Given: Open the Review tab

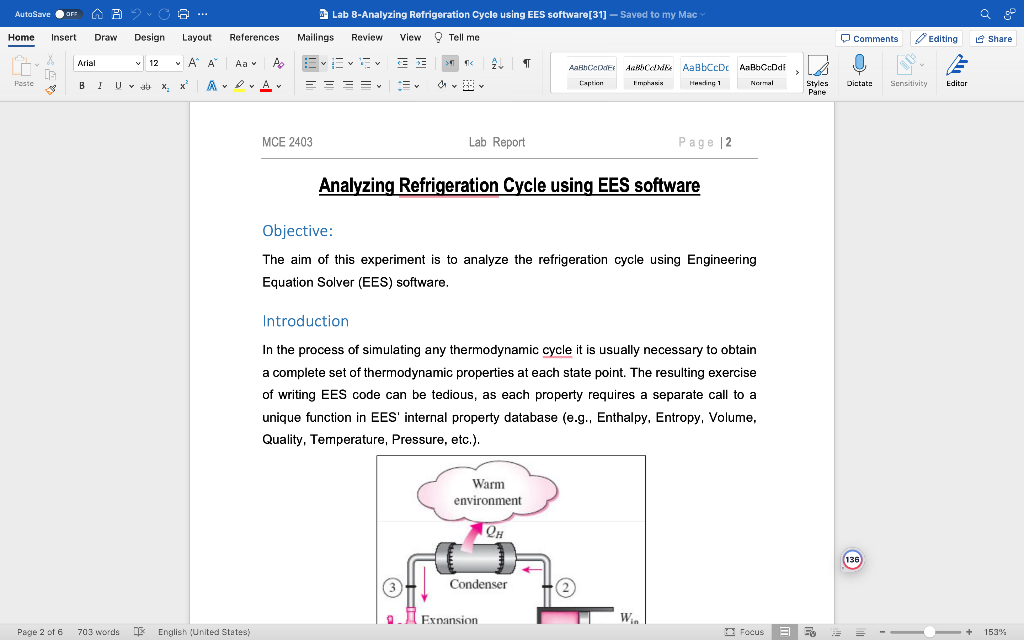Looking at the screenshot, I should [367, 37].
